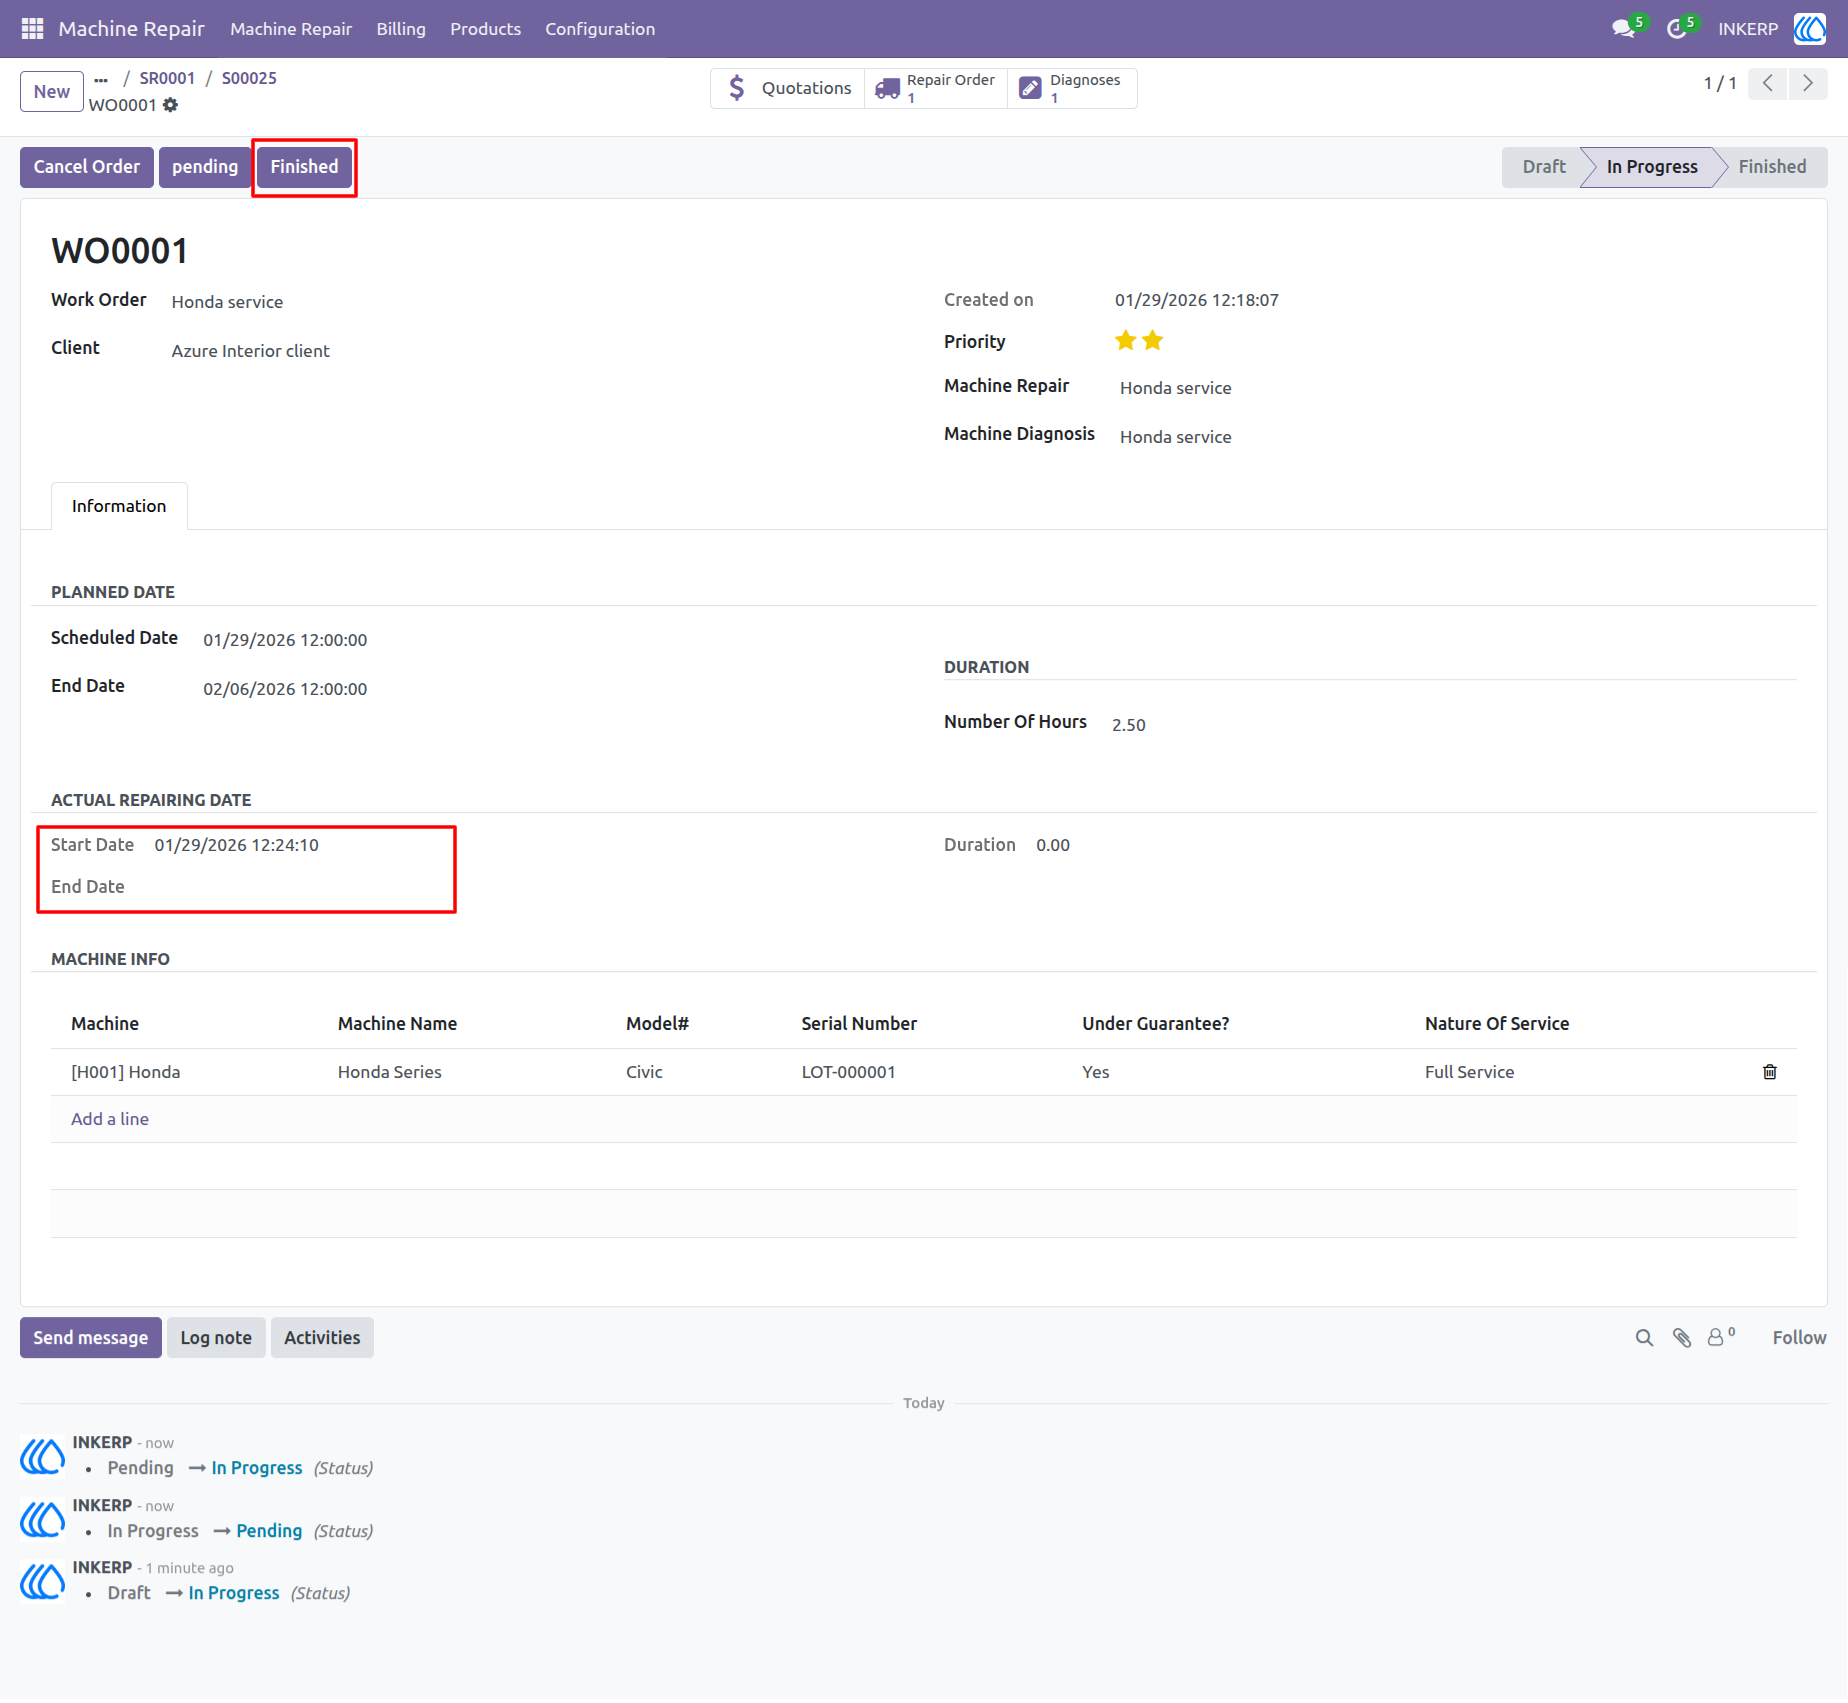This screenshot has height=1703, width=1848.
Task: Open Billing menu
Action: point(401,29)
